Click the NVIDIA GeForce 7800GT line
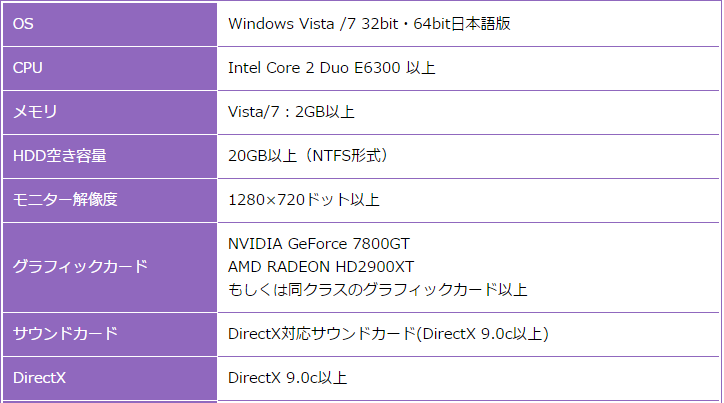 click(319, 244)
